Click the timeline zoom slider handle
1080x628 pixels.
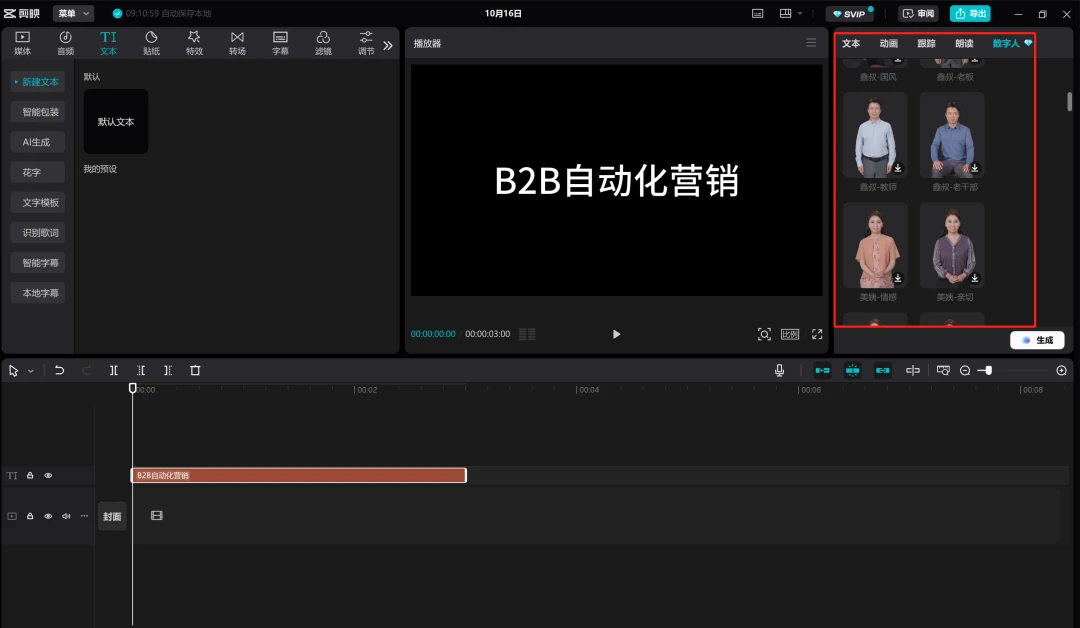point(988,370)
